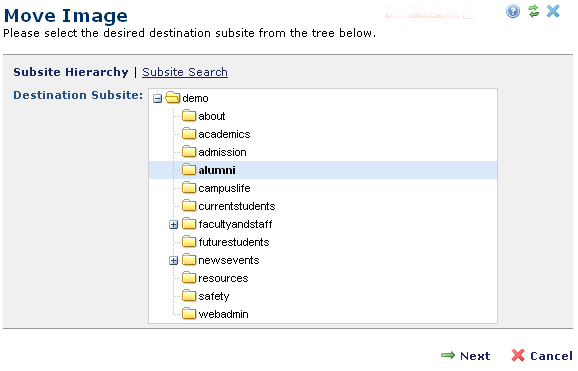
Task: Close the Move Image dialog
Action: (553, 11)
